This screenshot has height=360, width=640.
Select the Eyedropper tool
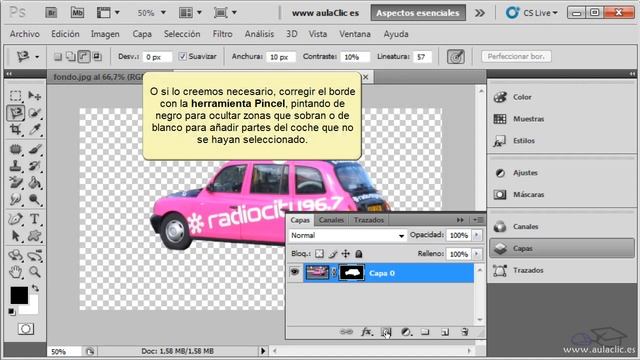(35, 130)
